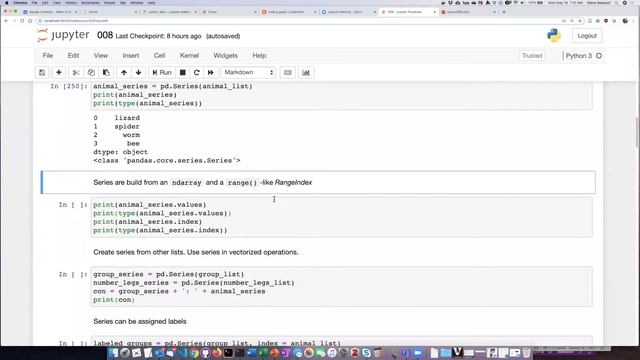Log out with the Logout button

[587, 36]
